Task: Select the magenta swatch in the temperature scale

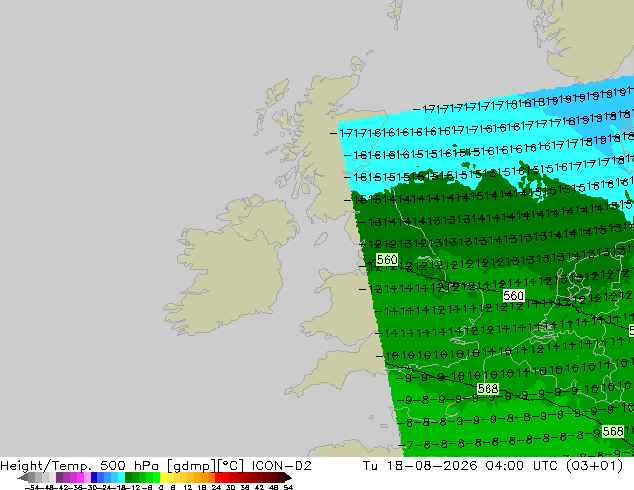Action: pyautogui.click(x=80, y=477)
